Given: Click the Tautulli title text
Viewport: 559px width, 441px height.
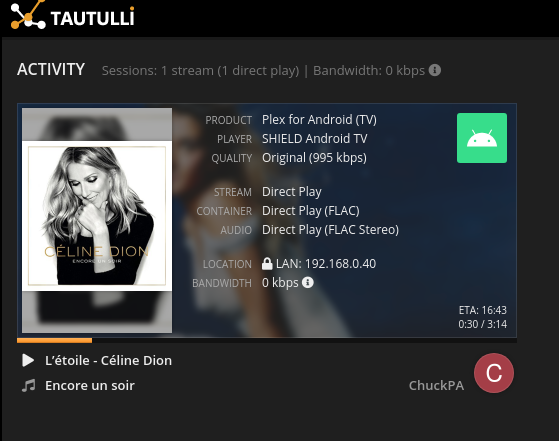Looking at the screenshot, I should pos(93,18).
